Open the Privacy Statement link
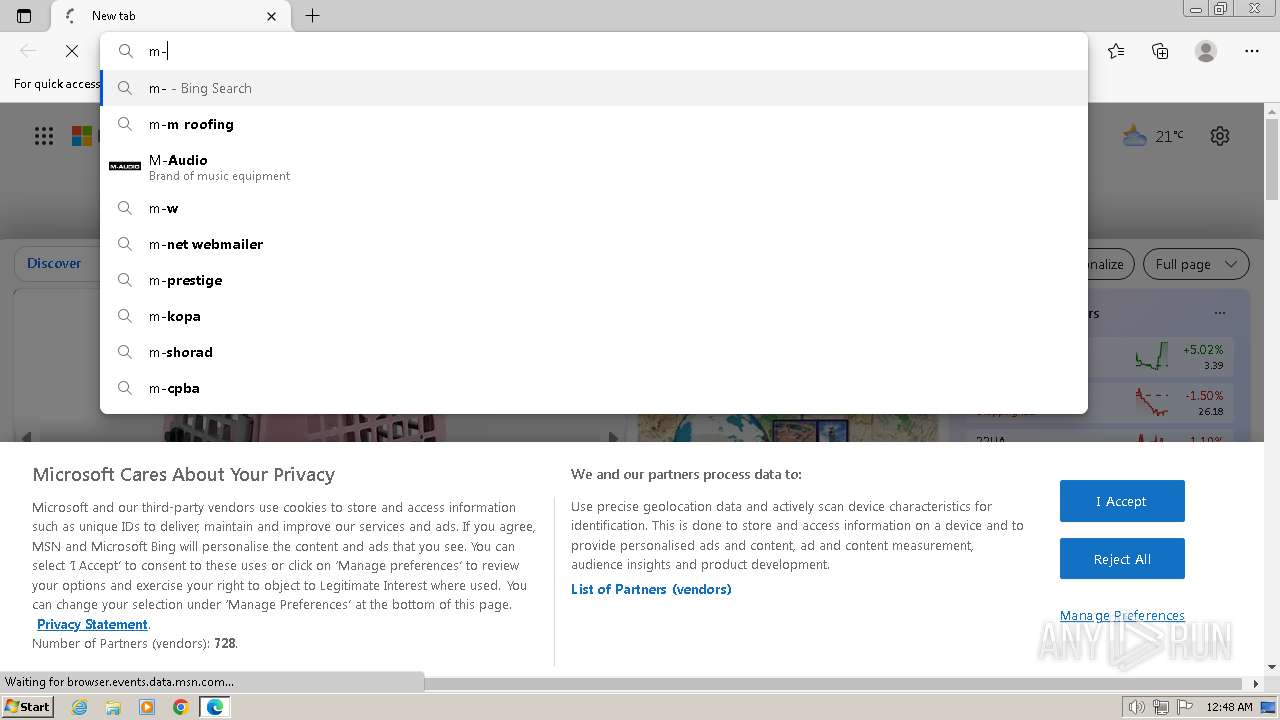Screen dimensions: 1280x720 click(x=92, y=624)
